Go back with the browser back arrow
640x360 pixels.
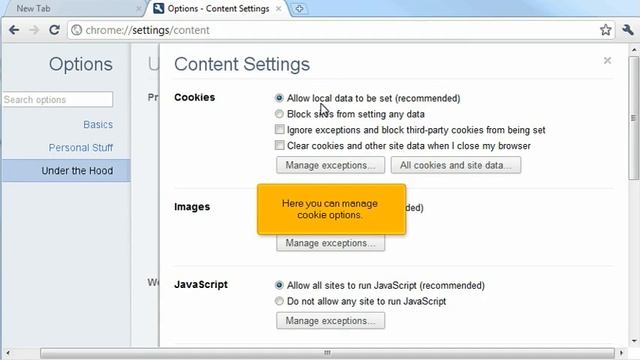pyautogui.click(x=14, y=30)
